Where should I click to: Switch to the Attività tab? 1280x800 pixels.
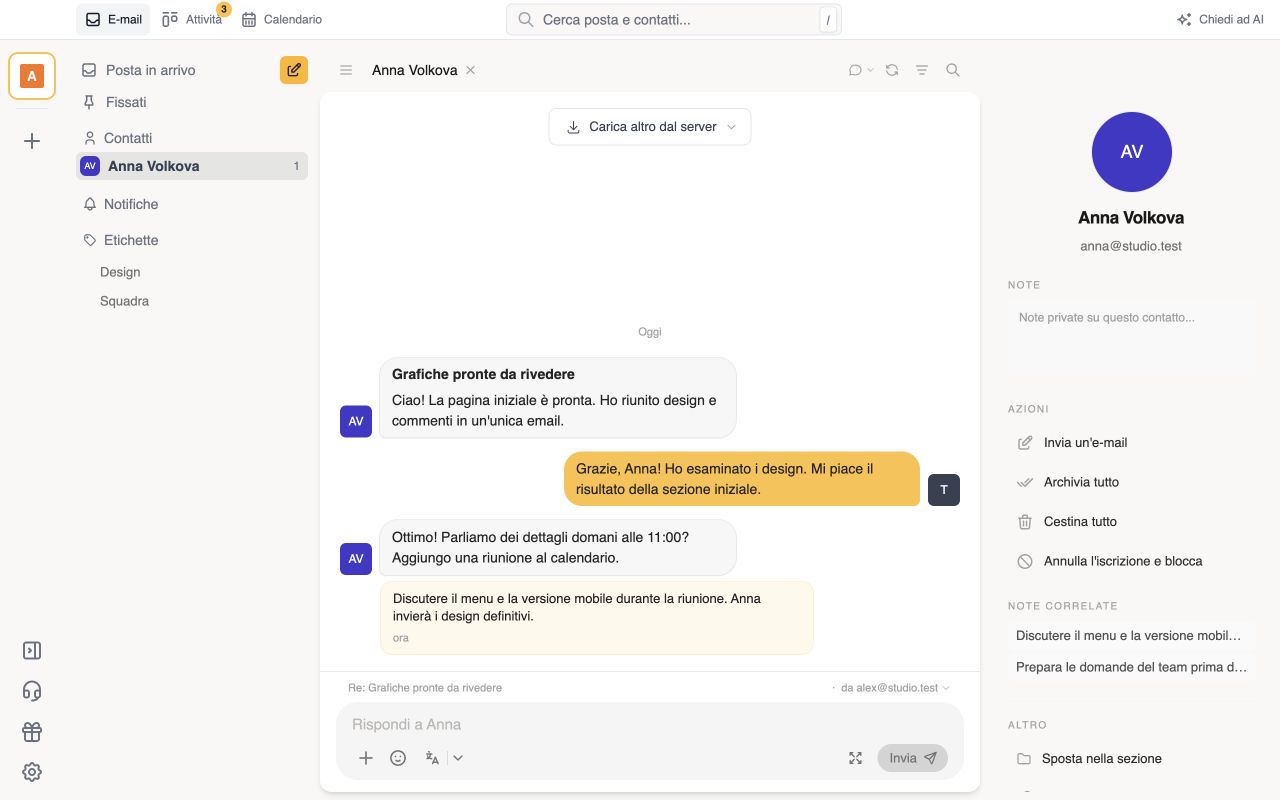pos(193,19)
